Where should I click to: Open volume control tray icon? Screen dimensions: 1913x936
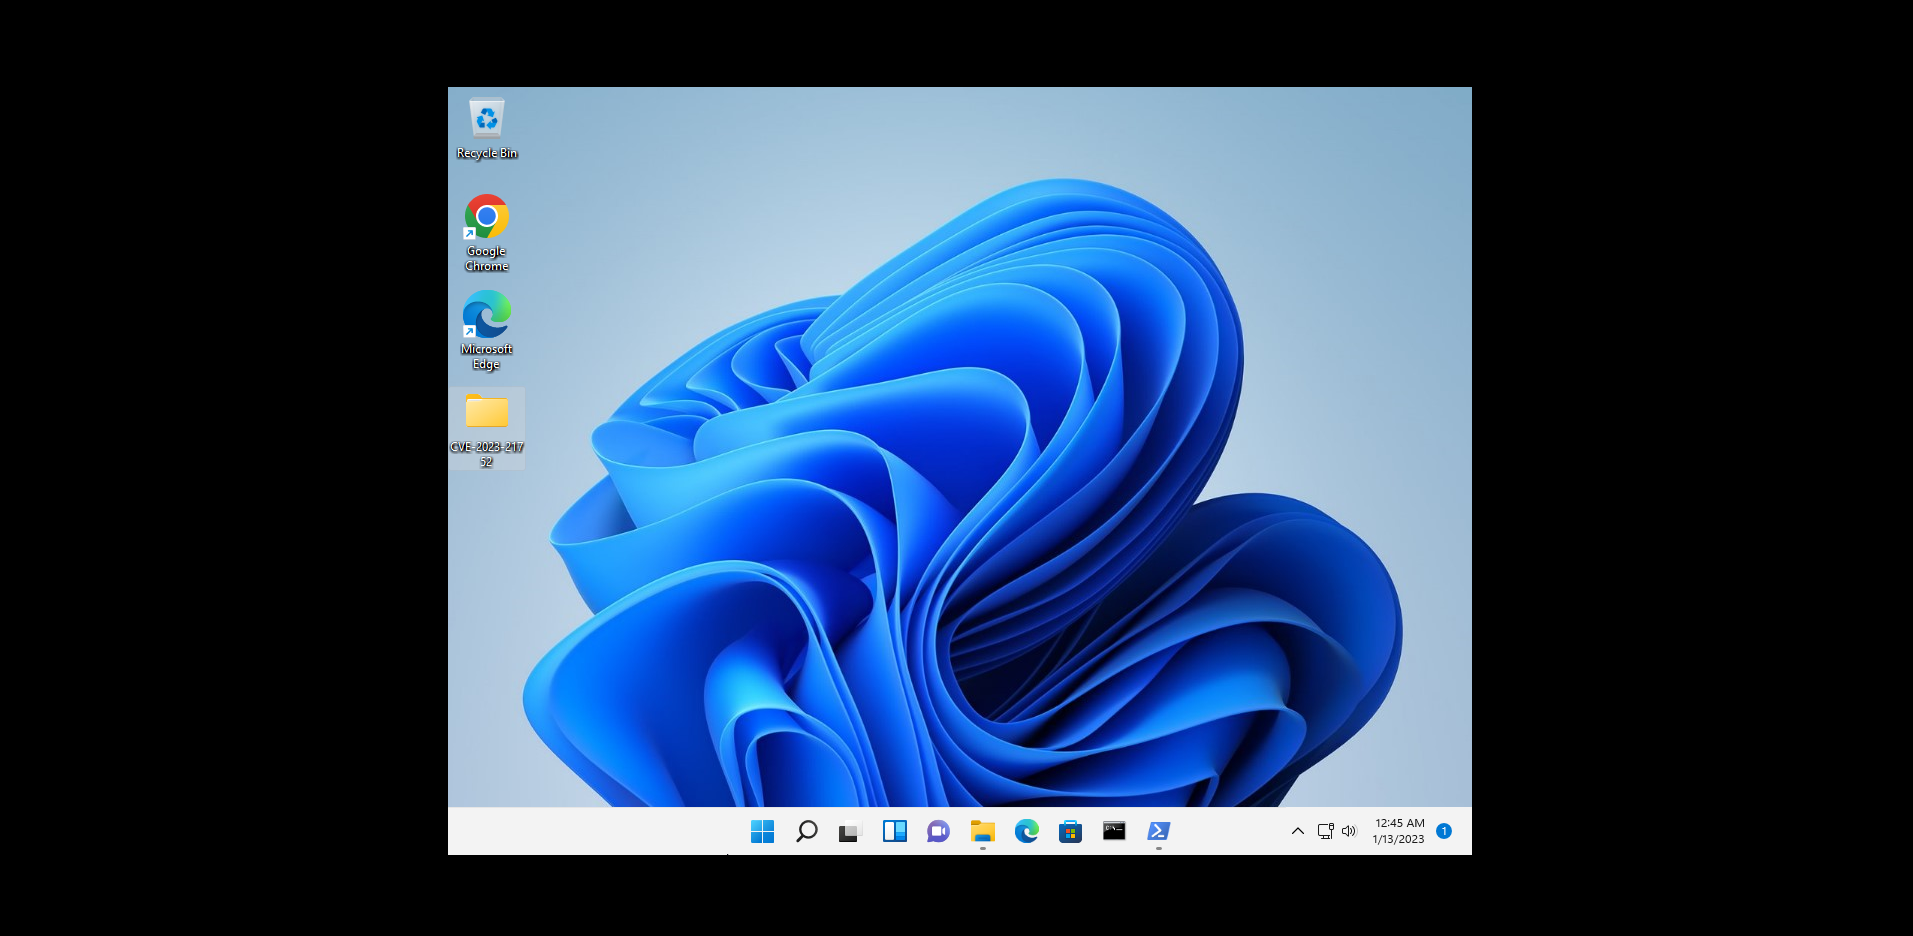point(1348,831)
